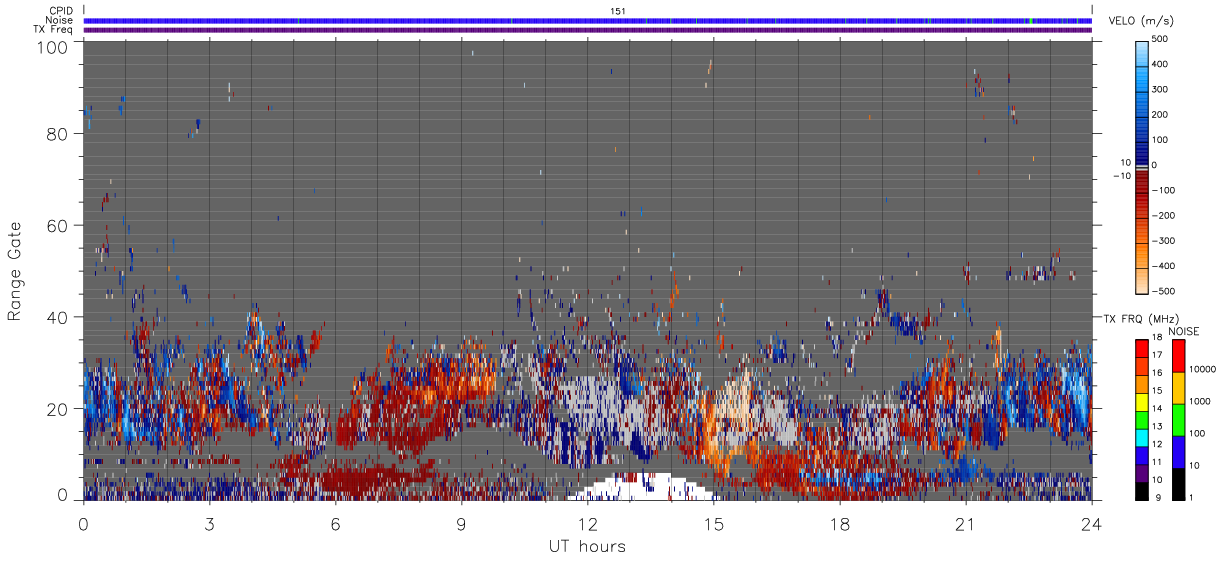This screenshot has width=1228, height=567.
Task: Click the 3 label on UT hours axis
Action: coord(209,524)
